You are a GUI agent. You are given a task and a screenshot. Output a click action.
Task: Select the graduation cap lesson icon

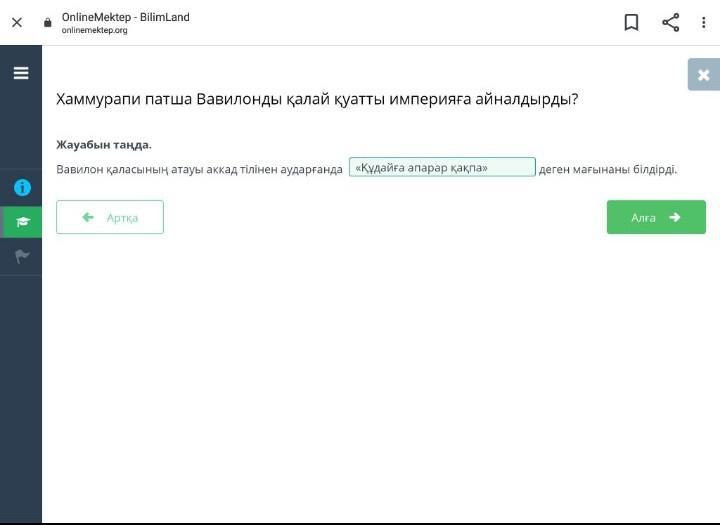pos(22,222)
